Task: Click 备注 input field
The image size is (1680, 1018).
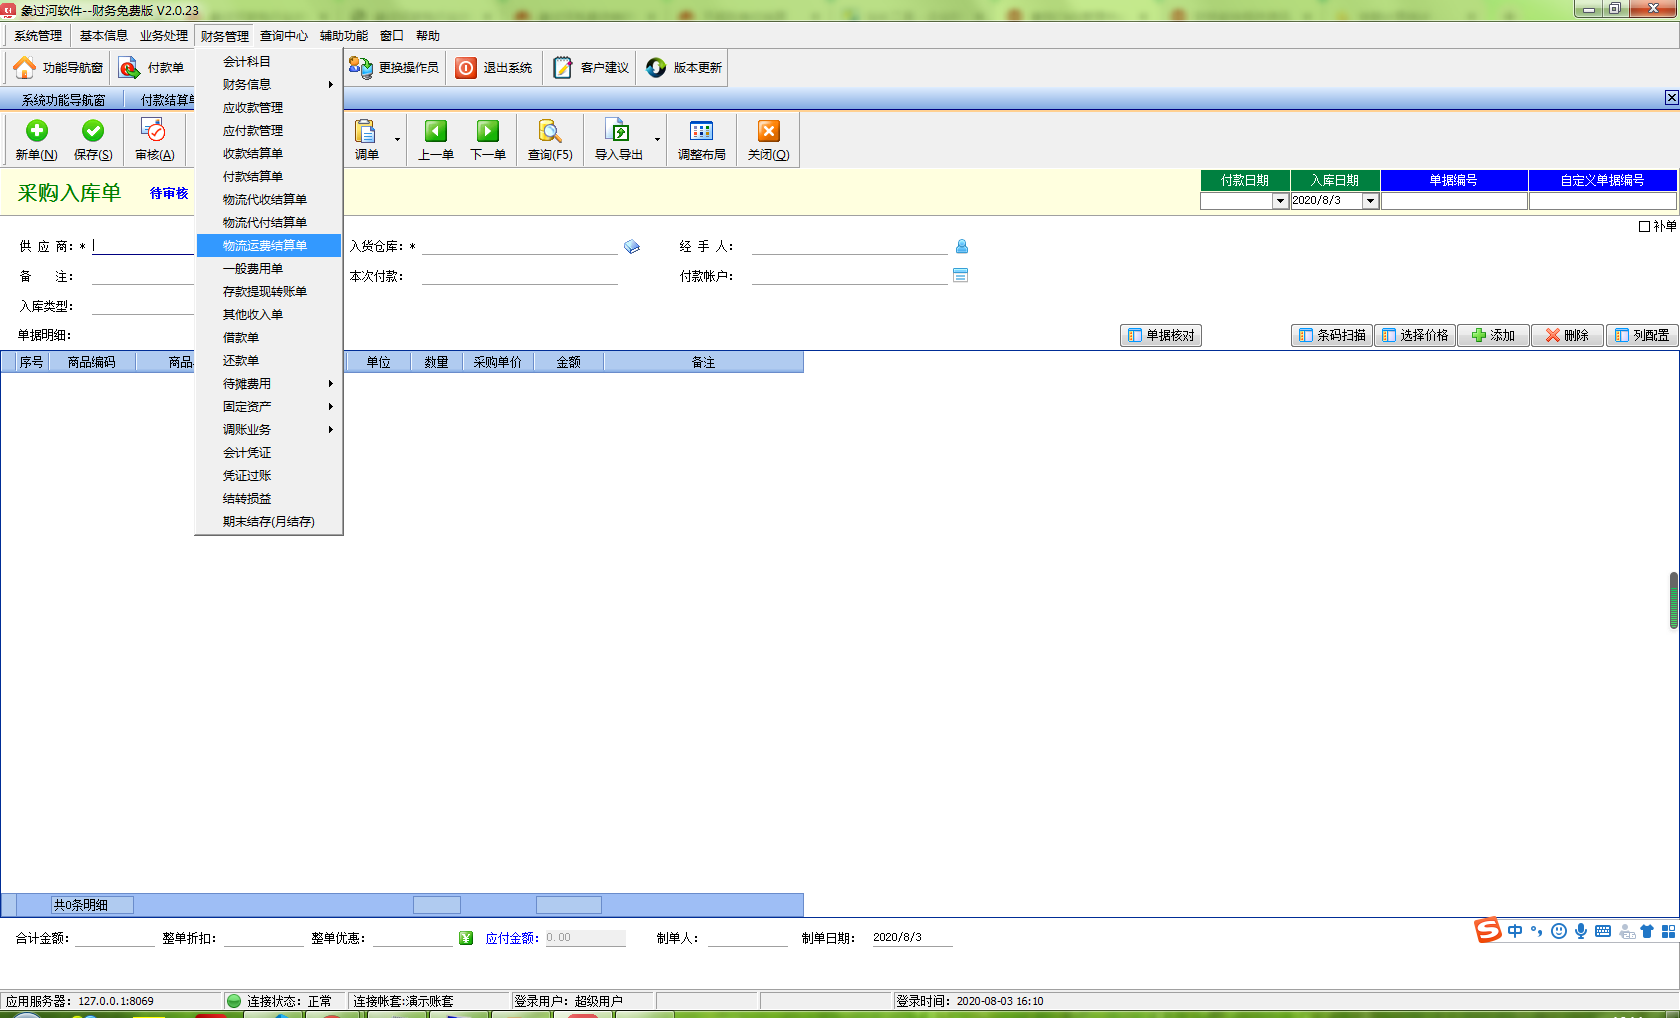Action: tap(142, 276)
